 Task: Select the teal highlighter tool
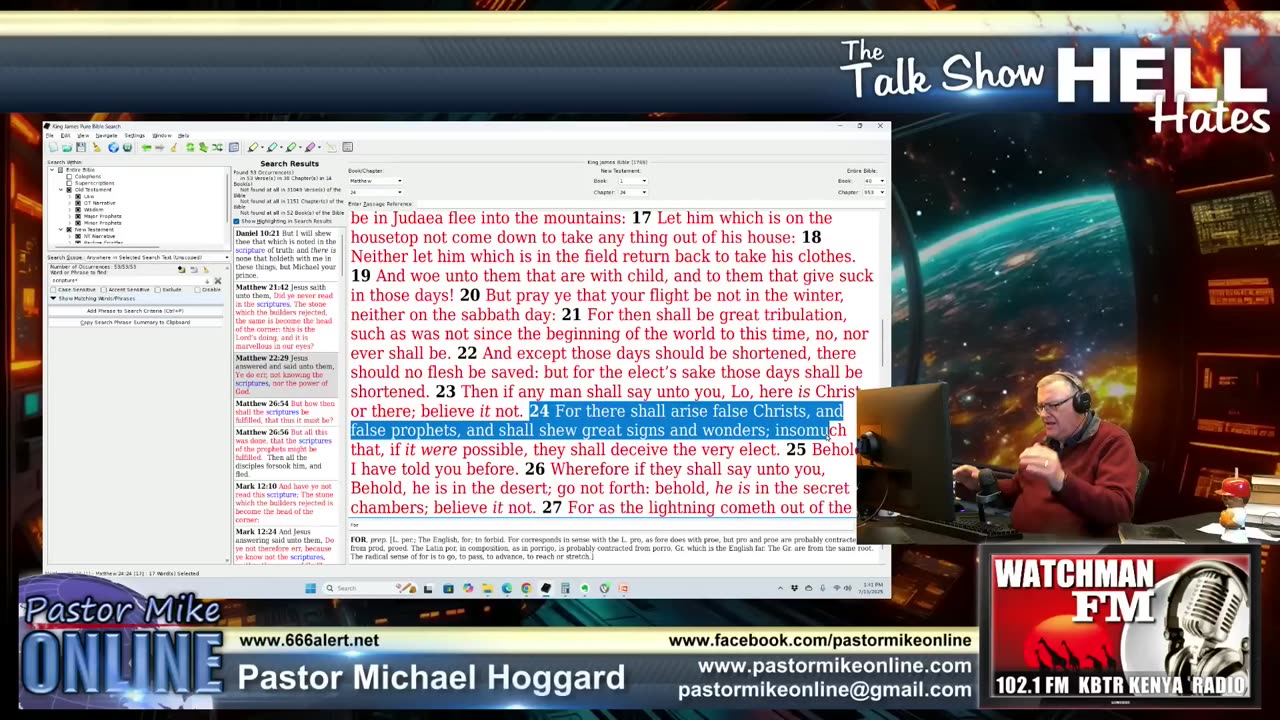coord(272,147)
